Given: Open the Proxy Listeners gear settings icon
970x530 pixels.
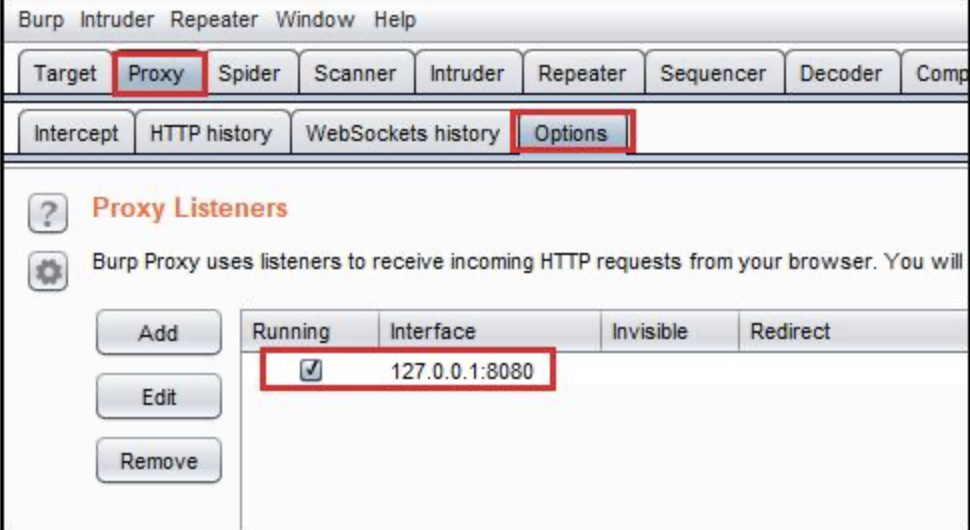Looking at the screenshot, I should tap(48, 271).
